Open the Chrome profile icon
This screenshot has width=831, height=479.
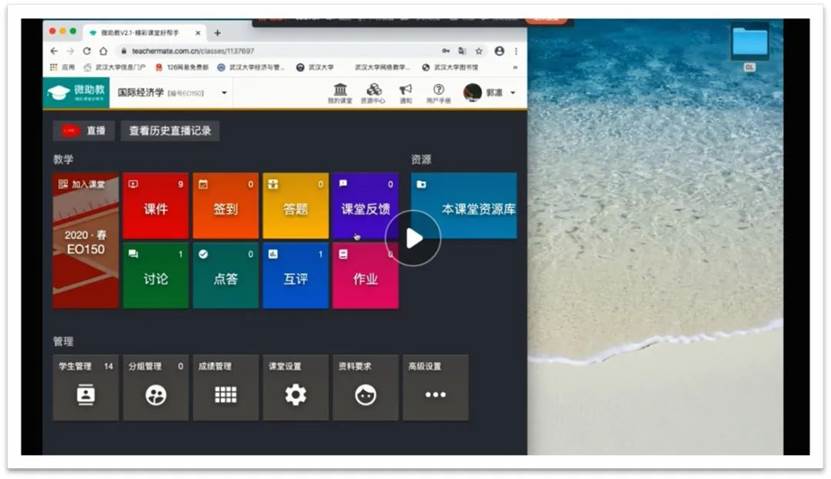point(499,51)
